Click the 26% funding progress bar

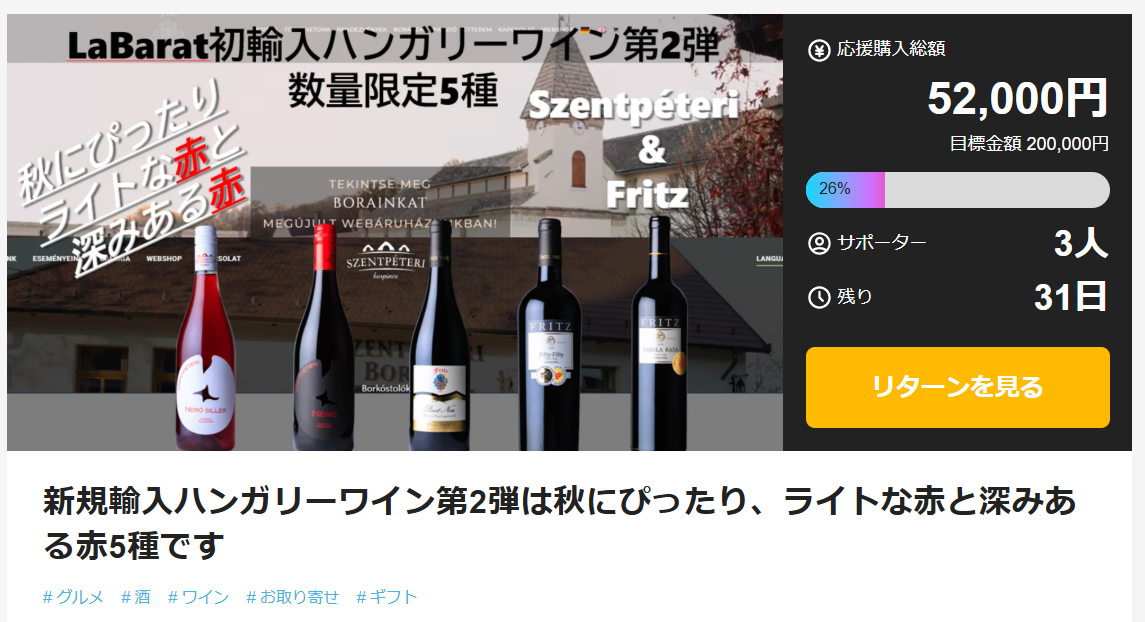(957, 190)
